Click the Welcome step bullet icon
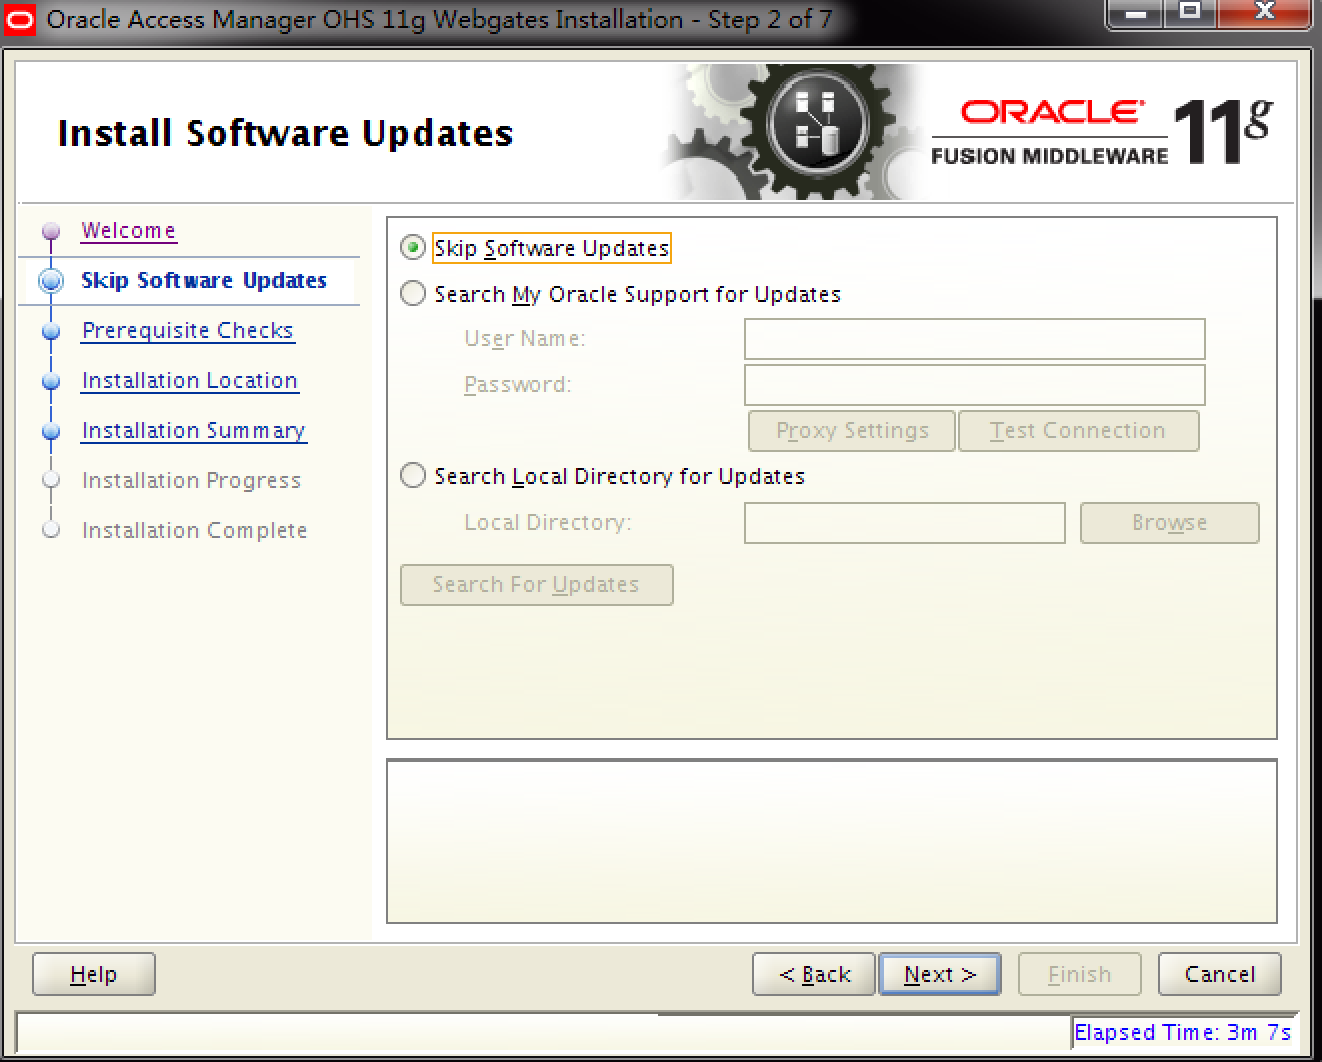The height and width of the screenshot is (1062, 1322). click(51, 232)
